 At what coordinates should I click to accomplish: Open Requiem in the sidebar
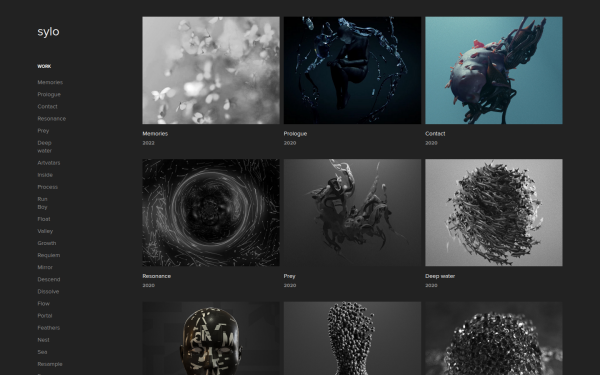point(49,255)
